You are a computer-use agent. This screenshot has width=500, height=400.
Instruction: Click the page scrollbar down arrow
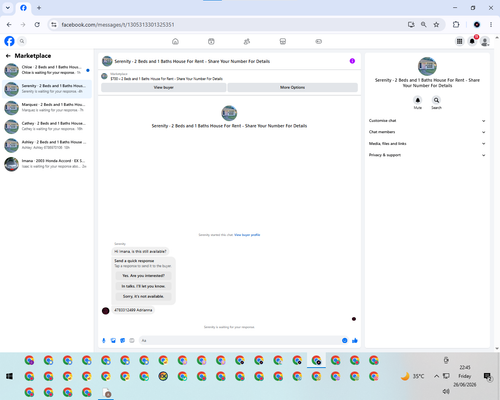tap(497, 349)
